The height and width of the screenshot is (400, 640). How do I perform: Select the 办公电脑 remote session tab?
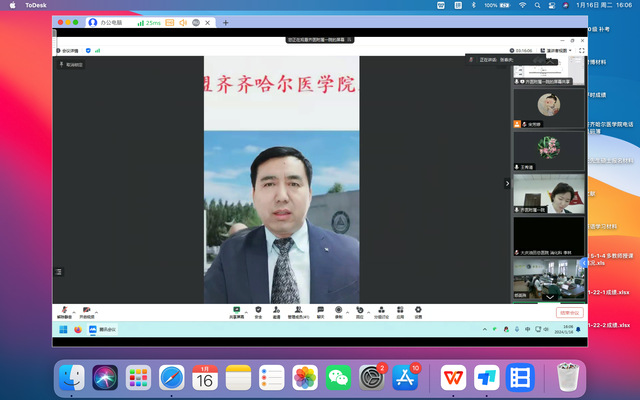110,22
